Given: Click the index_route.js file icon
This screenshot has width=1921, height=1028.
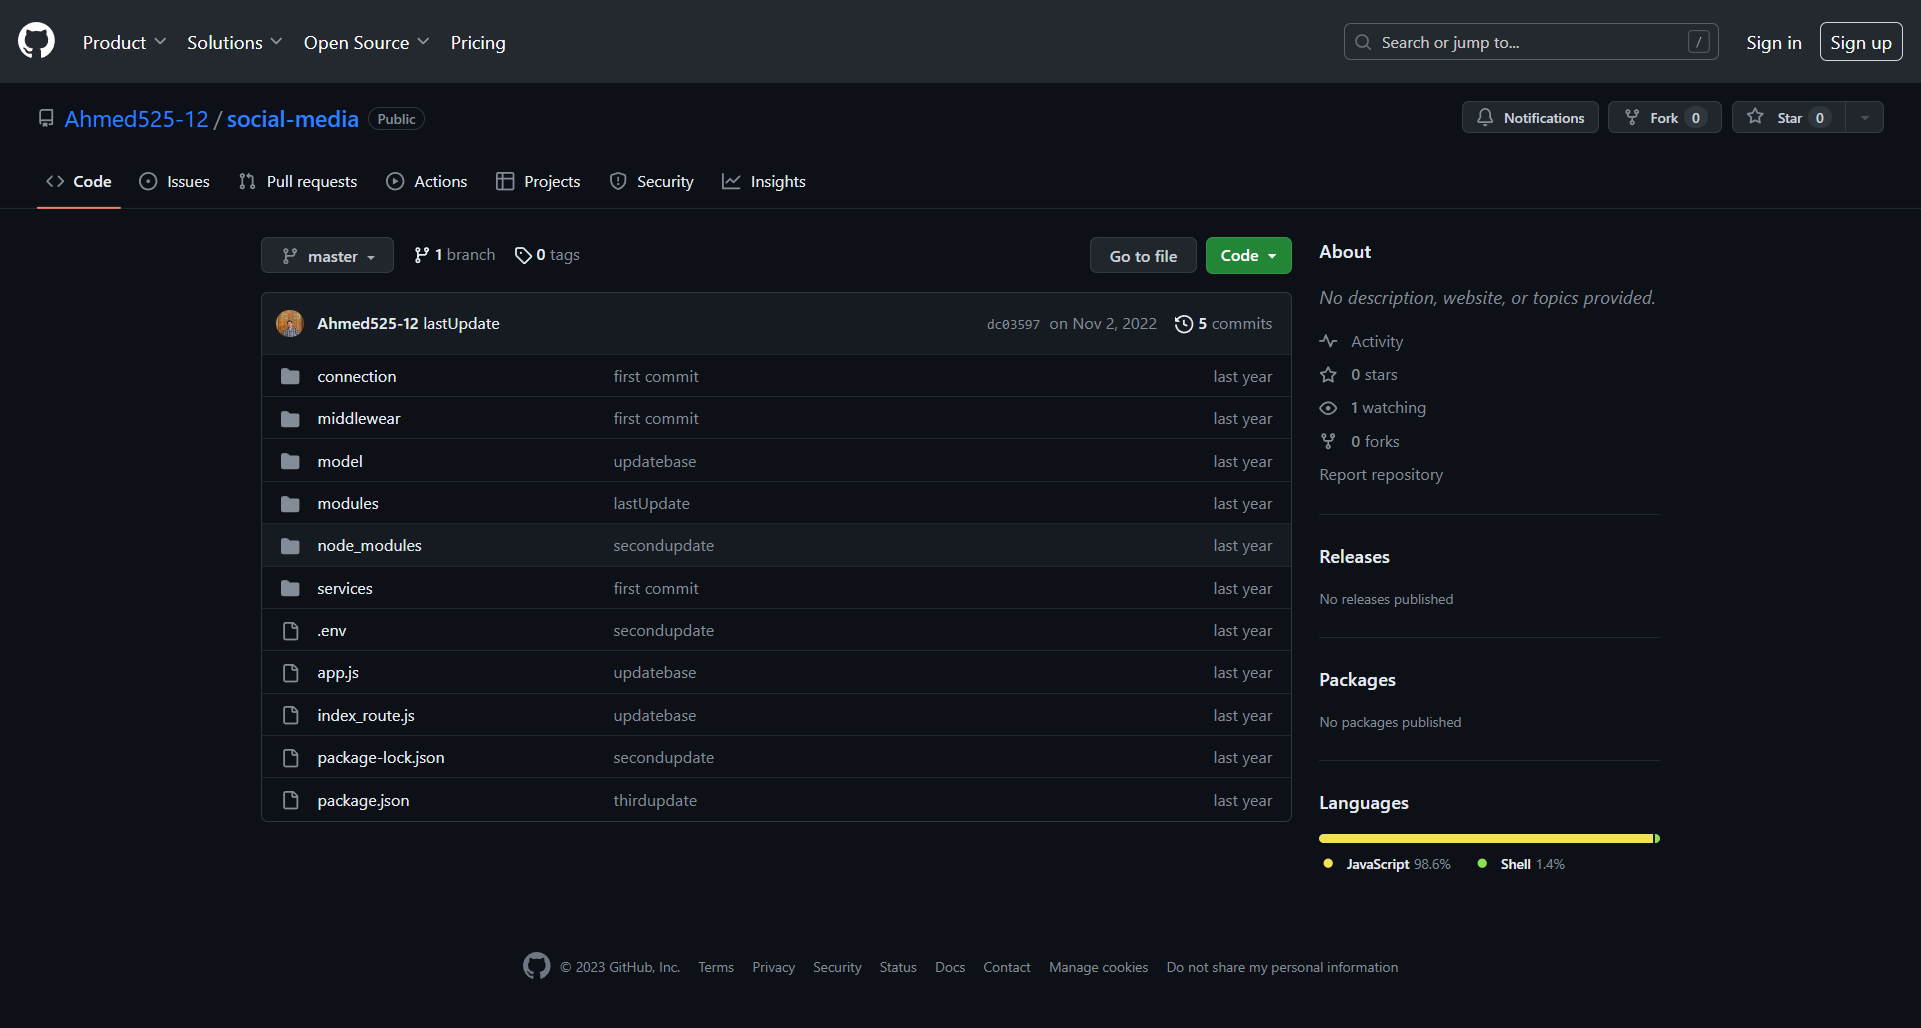Looking at the screenshot, I should [290, 715].
